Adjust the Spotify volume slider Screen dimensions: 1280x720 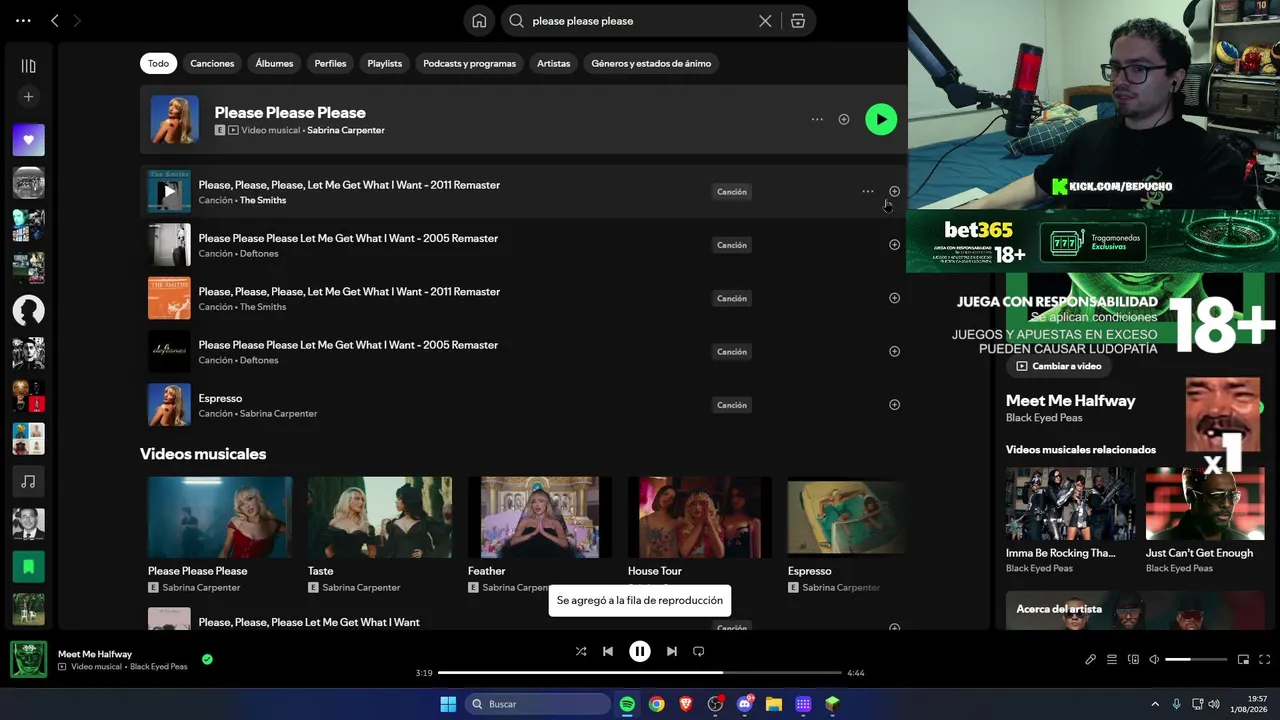[1196, 660]
